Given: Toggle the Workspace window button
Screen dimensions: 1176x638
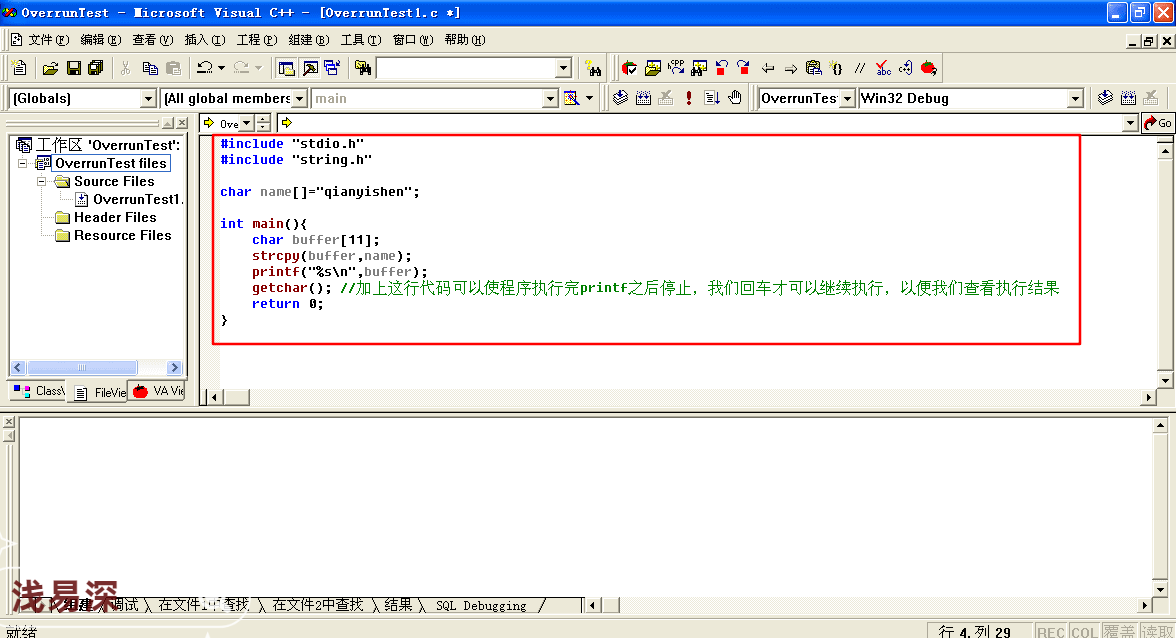Looking at the screenshot, I should coord(286,68).
